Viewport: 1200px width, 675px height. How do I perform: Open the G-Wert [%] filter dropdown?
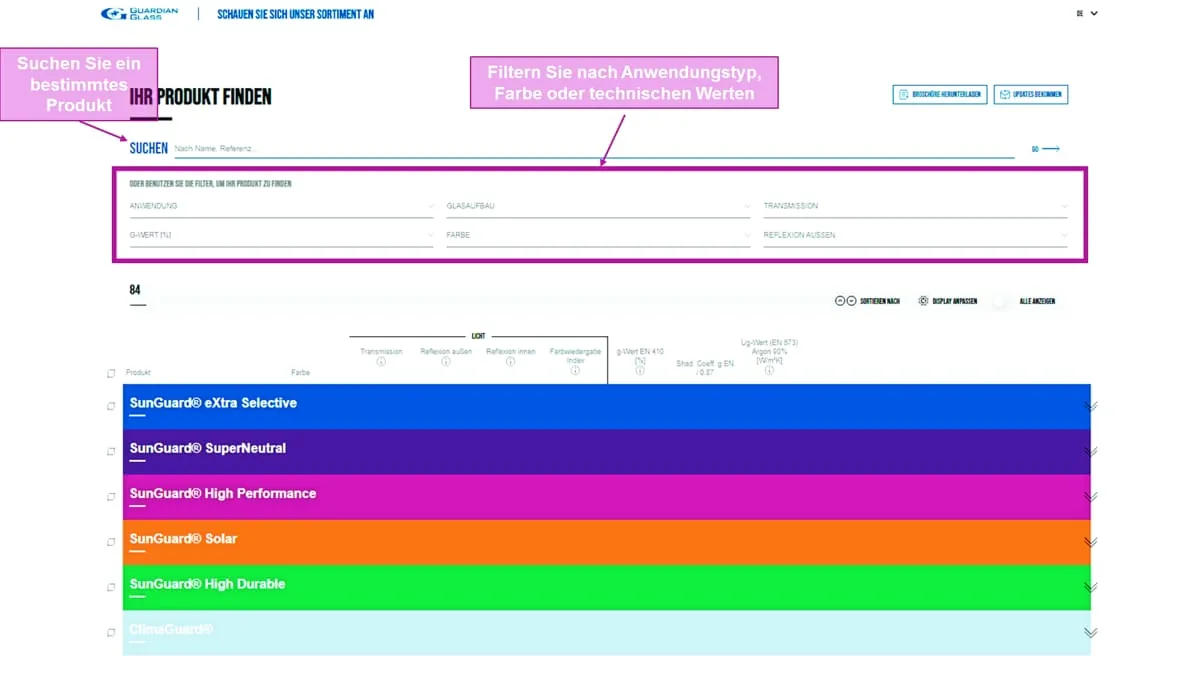coord(282,235)
